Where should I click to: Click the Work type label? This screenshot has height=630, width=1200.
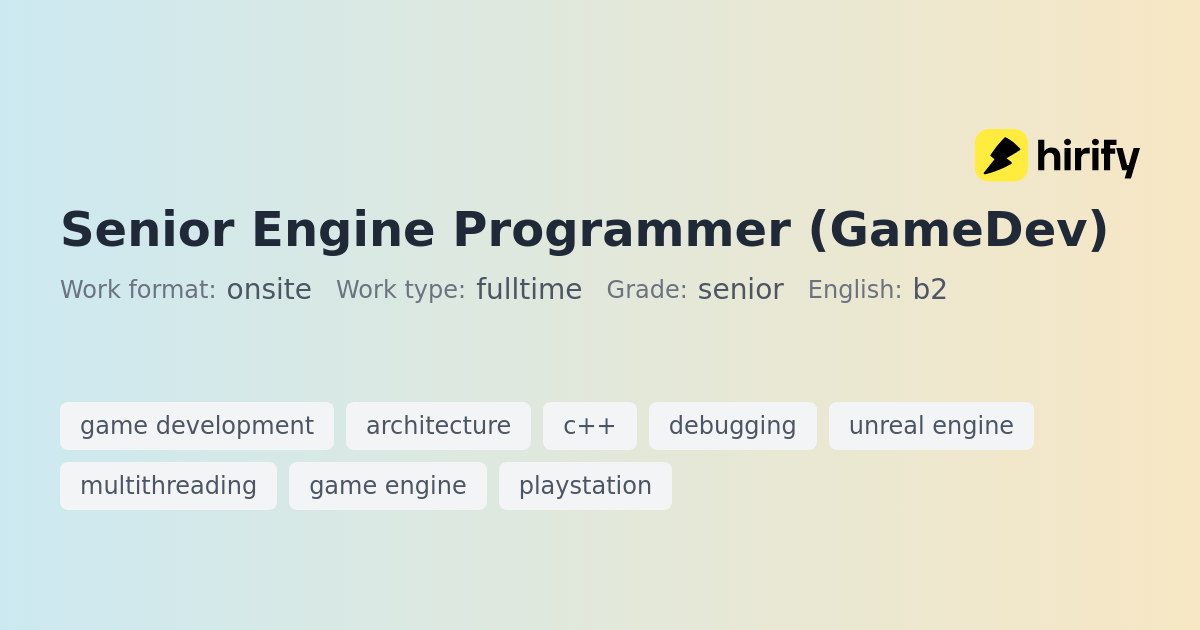(x=401, y=290)
